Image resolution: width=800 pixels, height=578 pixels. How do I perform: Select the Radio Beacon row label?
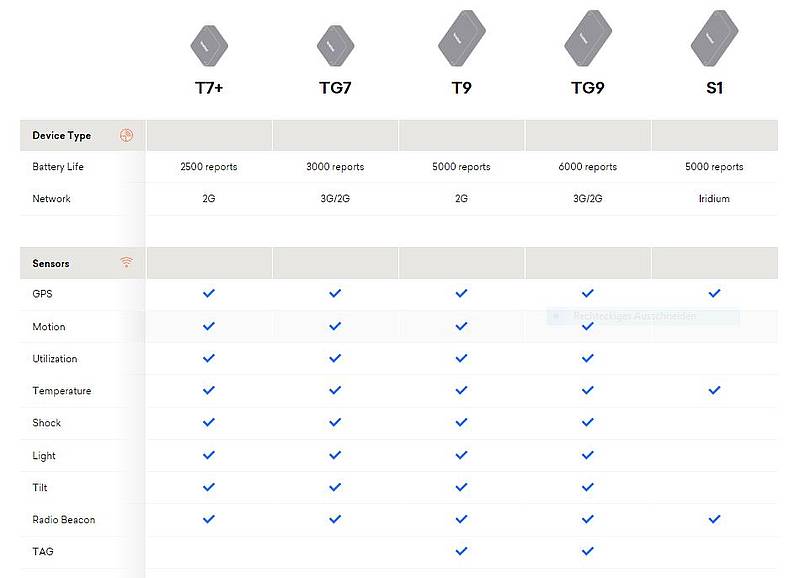(64, 520)
